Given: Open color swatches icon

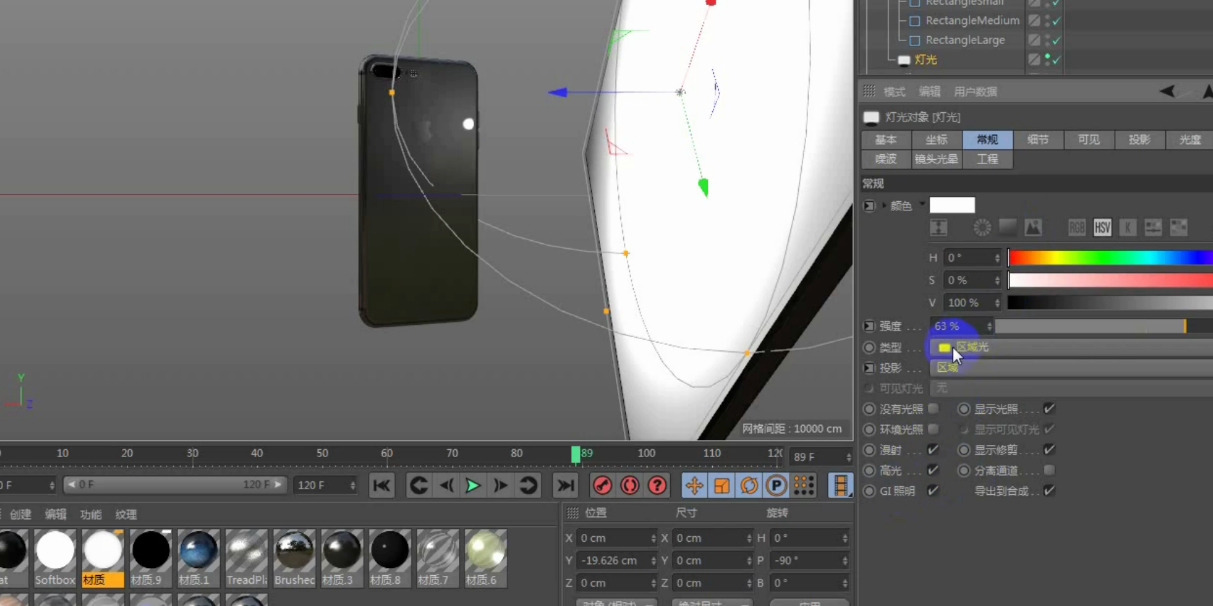Looking at the screenshot, I should click(x=1179, y=228).
